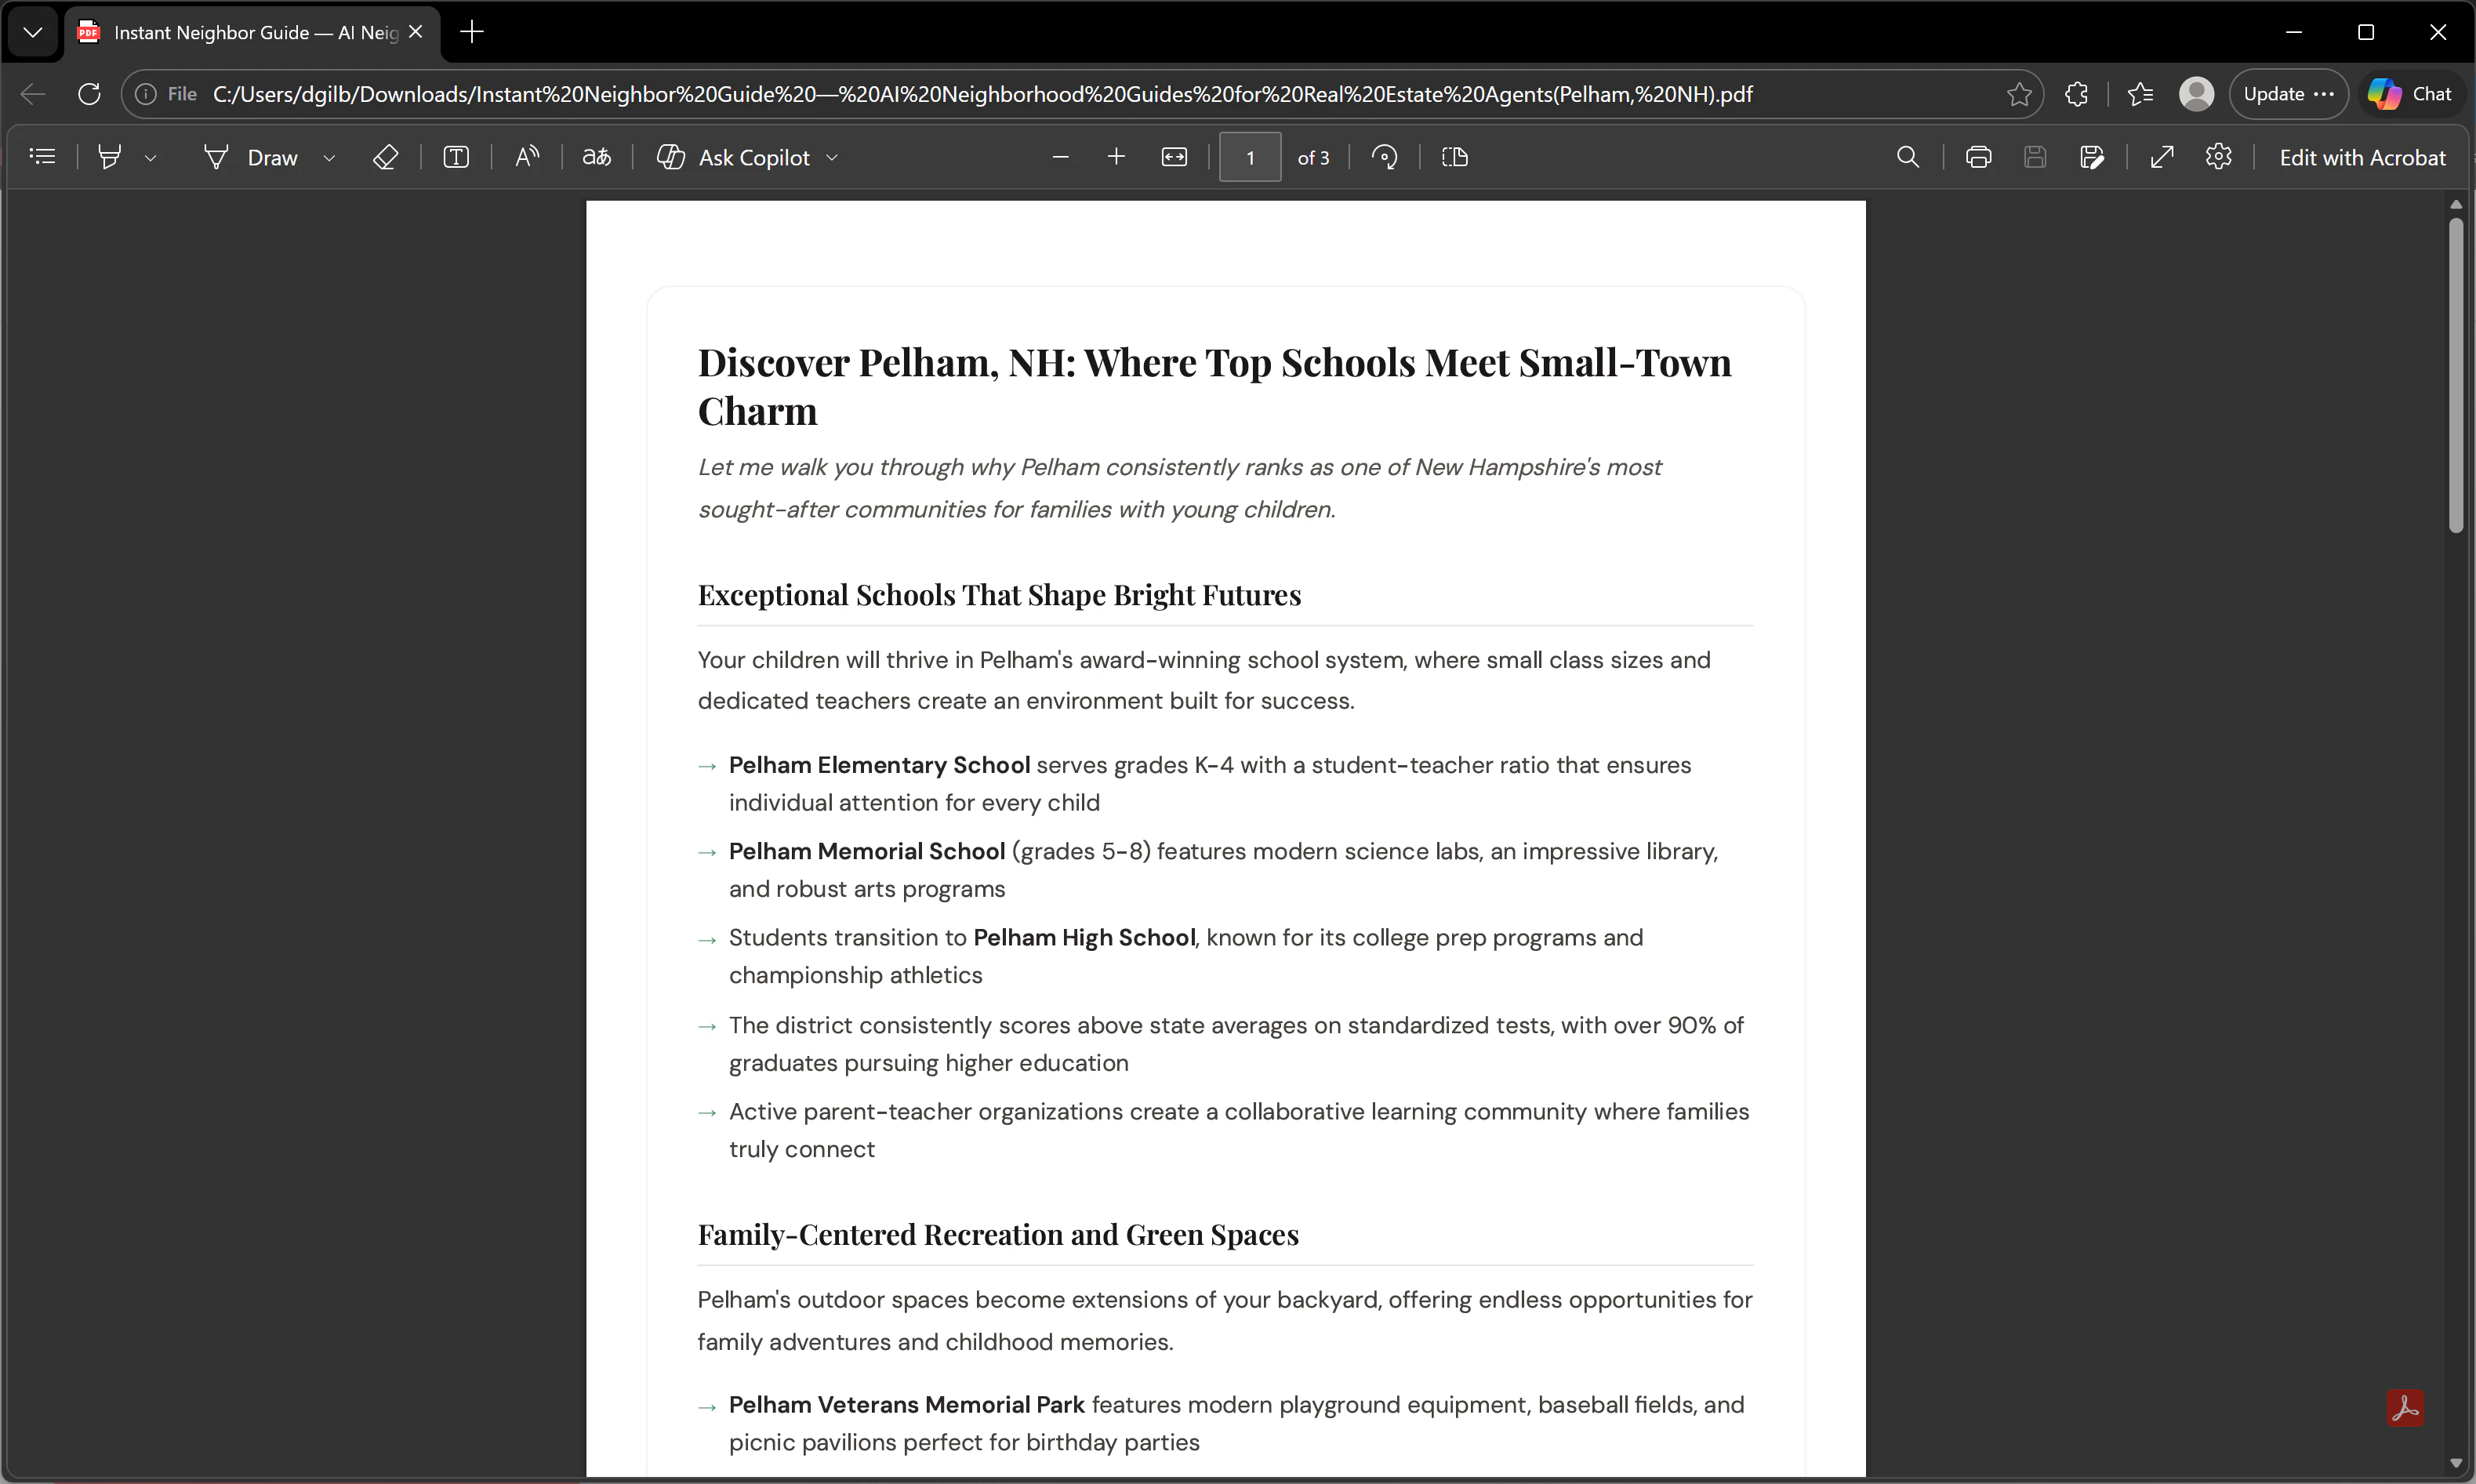Expand the Draw tool options dropdown
This screenshot has height=1484, width=2476.
pos(329,158)
